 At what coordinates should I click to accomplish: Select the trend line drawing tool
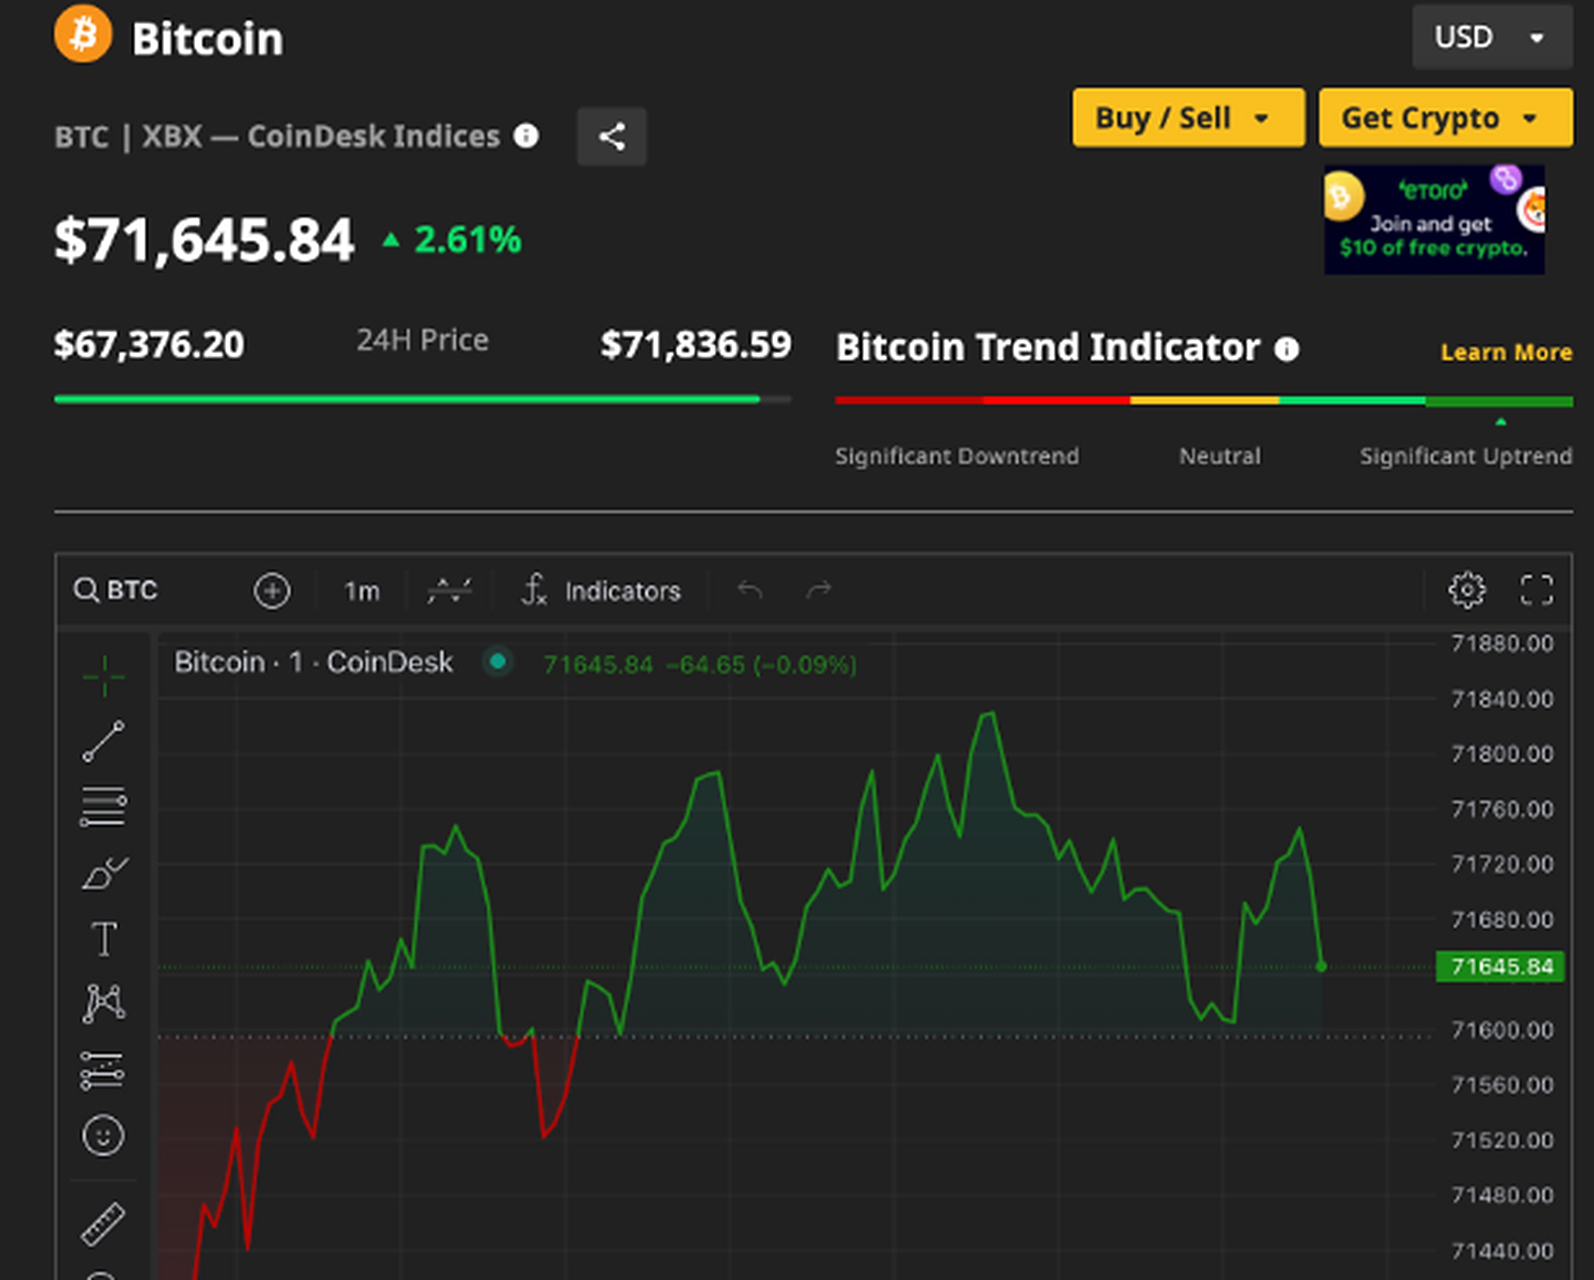click(x=103, y=741)
